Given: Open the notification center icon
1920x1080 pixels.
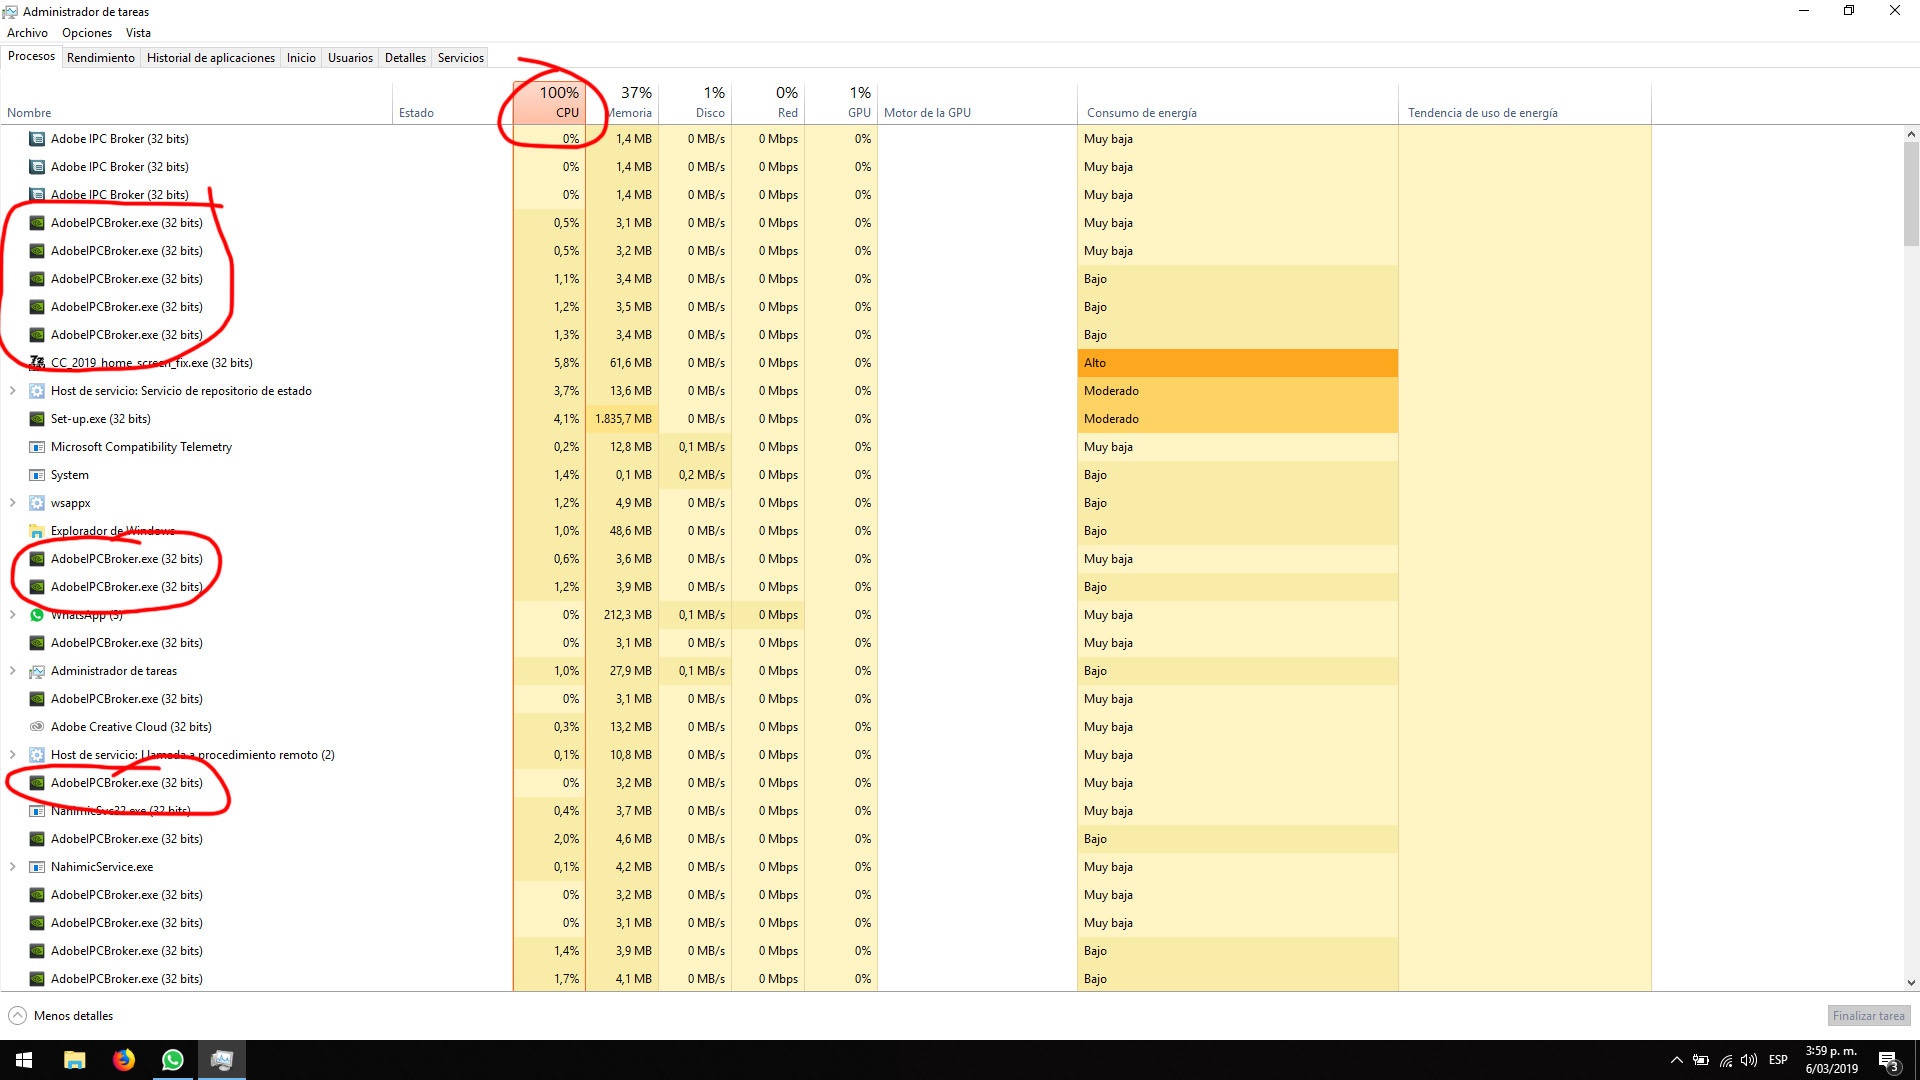Looking at the screenshot, I should point(1888,1060).
